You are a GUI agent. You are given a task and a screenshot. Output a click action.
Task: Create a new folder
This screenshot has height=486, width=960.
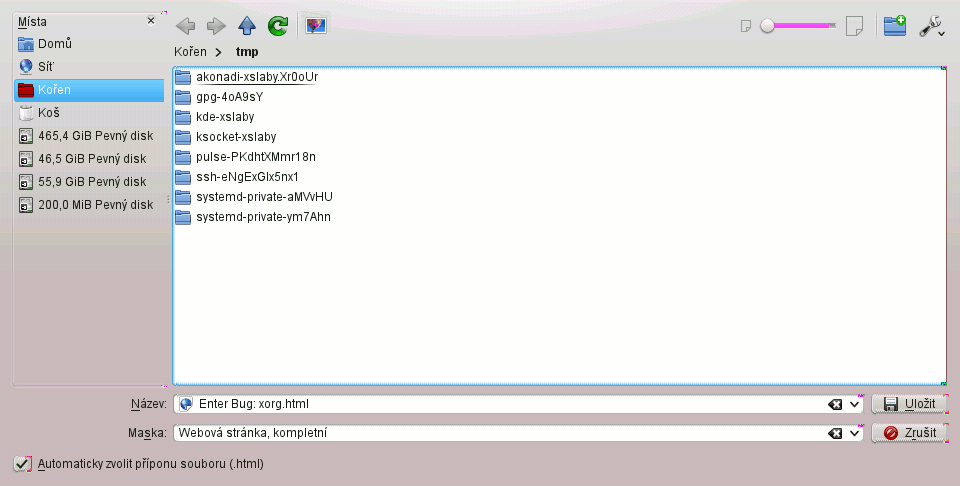[x=895, y=26]
